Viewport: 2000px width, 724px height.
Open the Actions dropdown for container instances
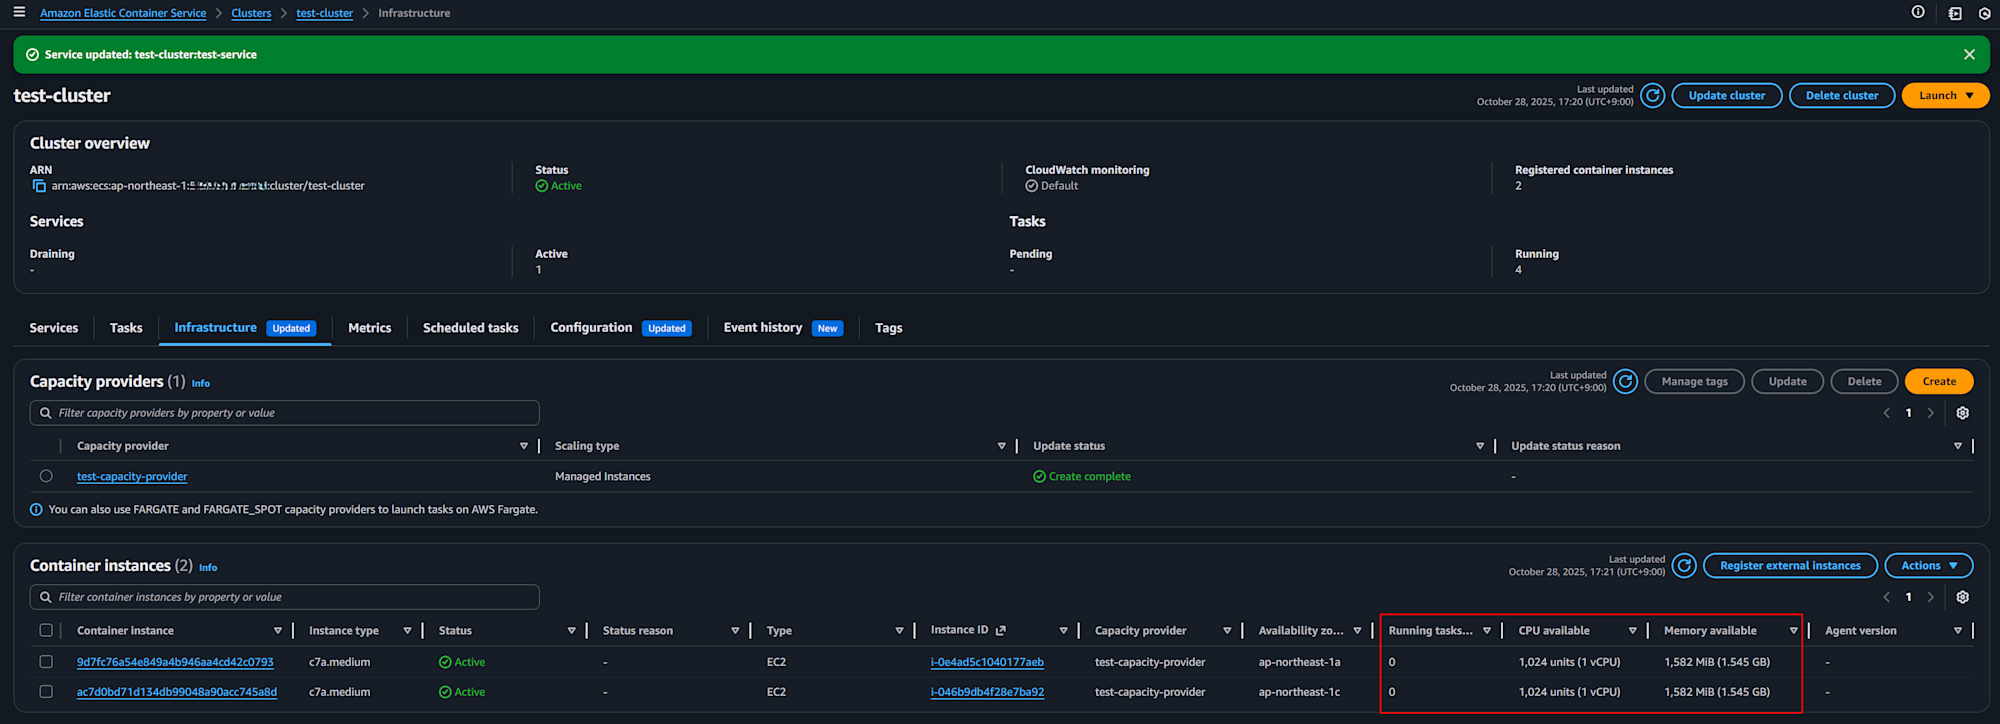(1928, 566)
